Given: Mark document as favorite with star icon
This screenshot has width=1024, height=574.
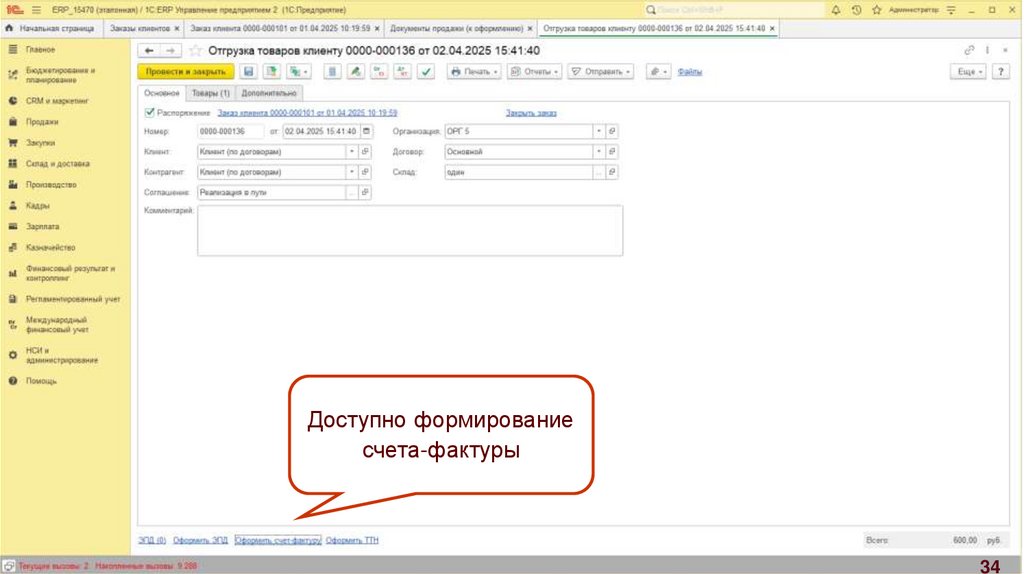Looking at the screenshot, I should coord(195,50).
